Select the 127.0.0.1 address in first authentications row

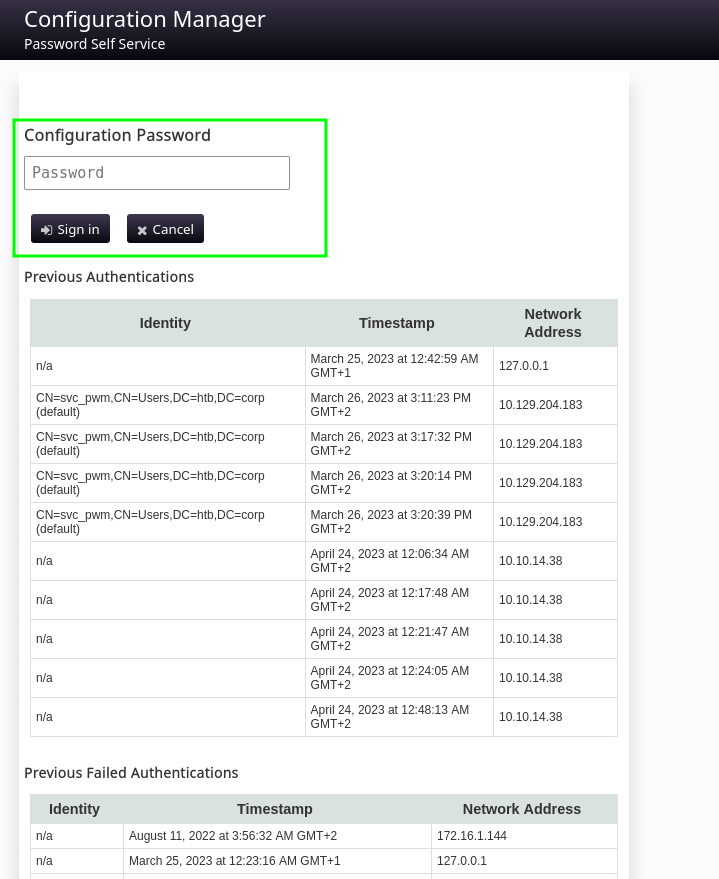[x=524, y=366]
